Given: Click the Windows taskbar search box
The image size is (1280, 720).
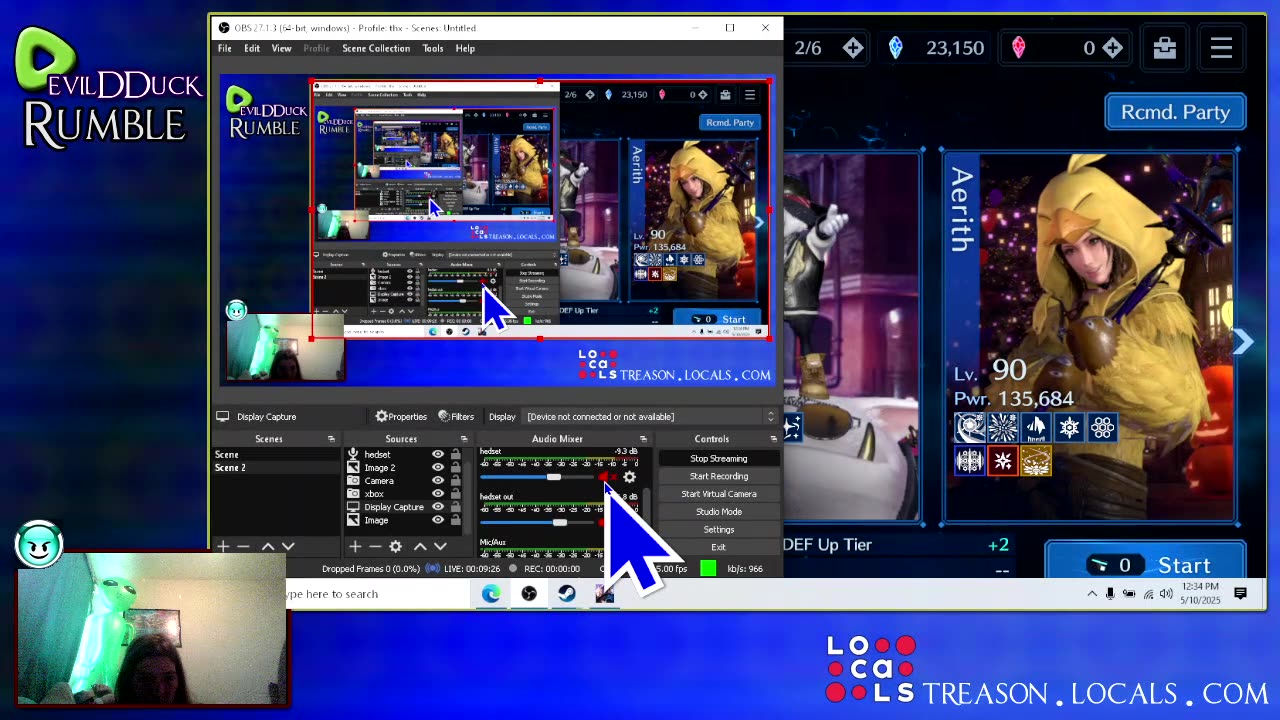Looking at the screenshot, I should (x=378, y=594).
